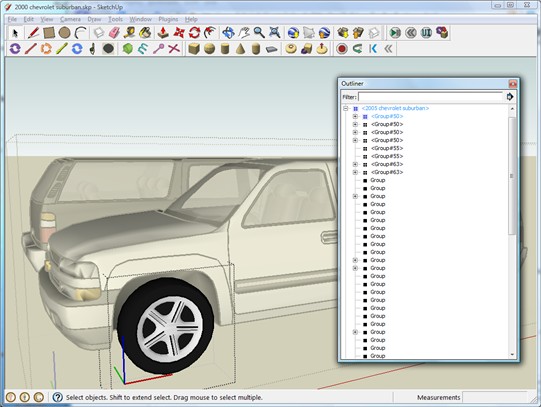The height and width of the screenshot is (407, 541).
Task: Choose the red circular-arrows Rotate tool
Action: point(194,33)
